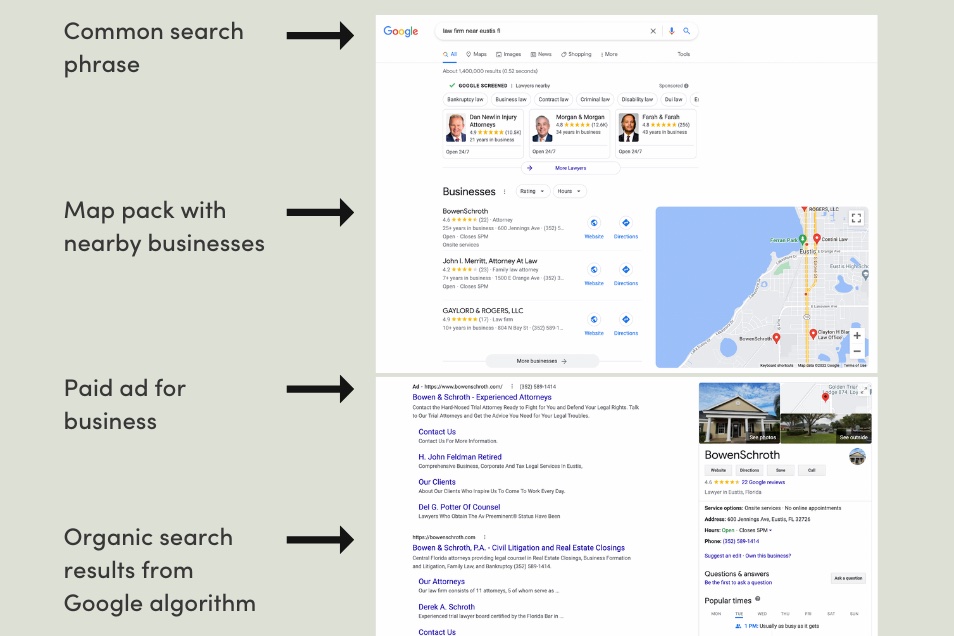Click the knowledge panel Directions button
The height and width of the screenshot is (636, 954).
[x=750, y=470]
